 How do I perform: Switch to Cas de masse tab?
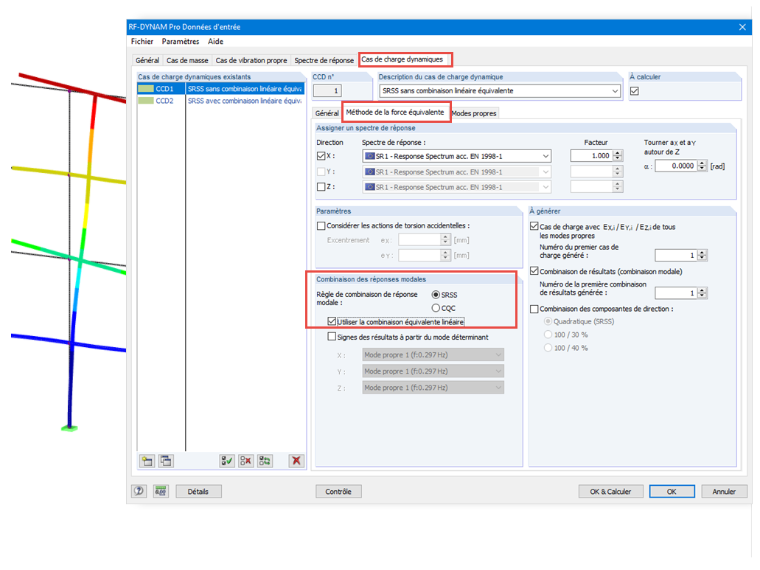(187, 60)
